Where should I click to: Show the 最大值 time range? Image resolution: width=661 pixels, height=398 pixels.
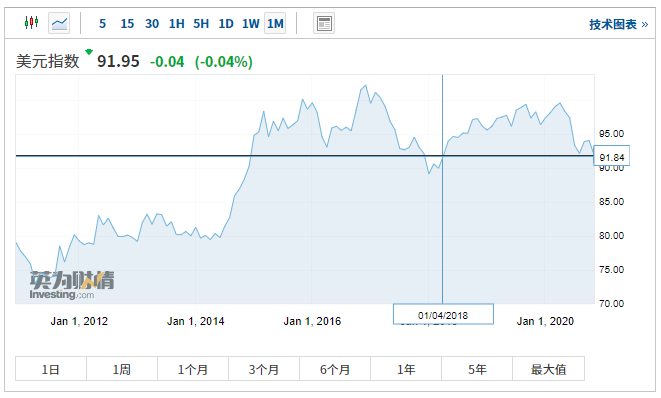pyautogui.click(x=548, y=369)
